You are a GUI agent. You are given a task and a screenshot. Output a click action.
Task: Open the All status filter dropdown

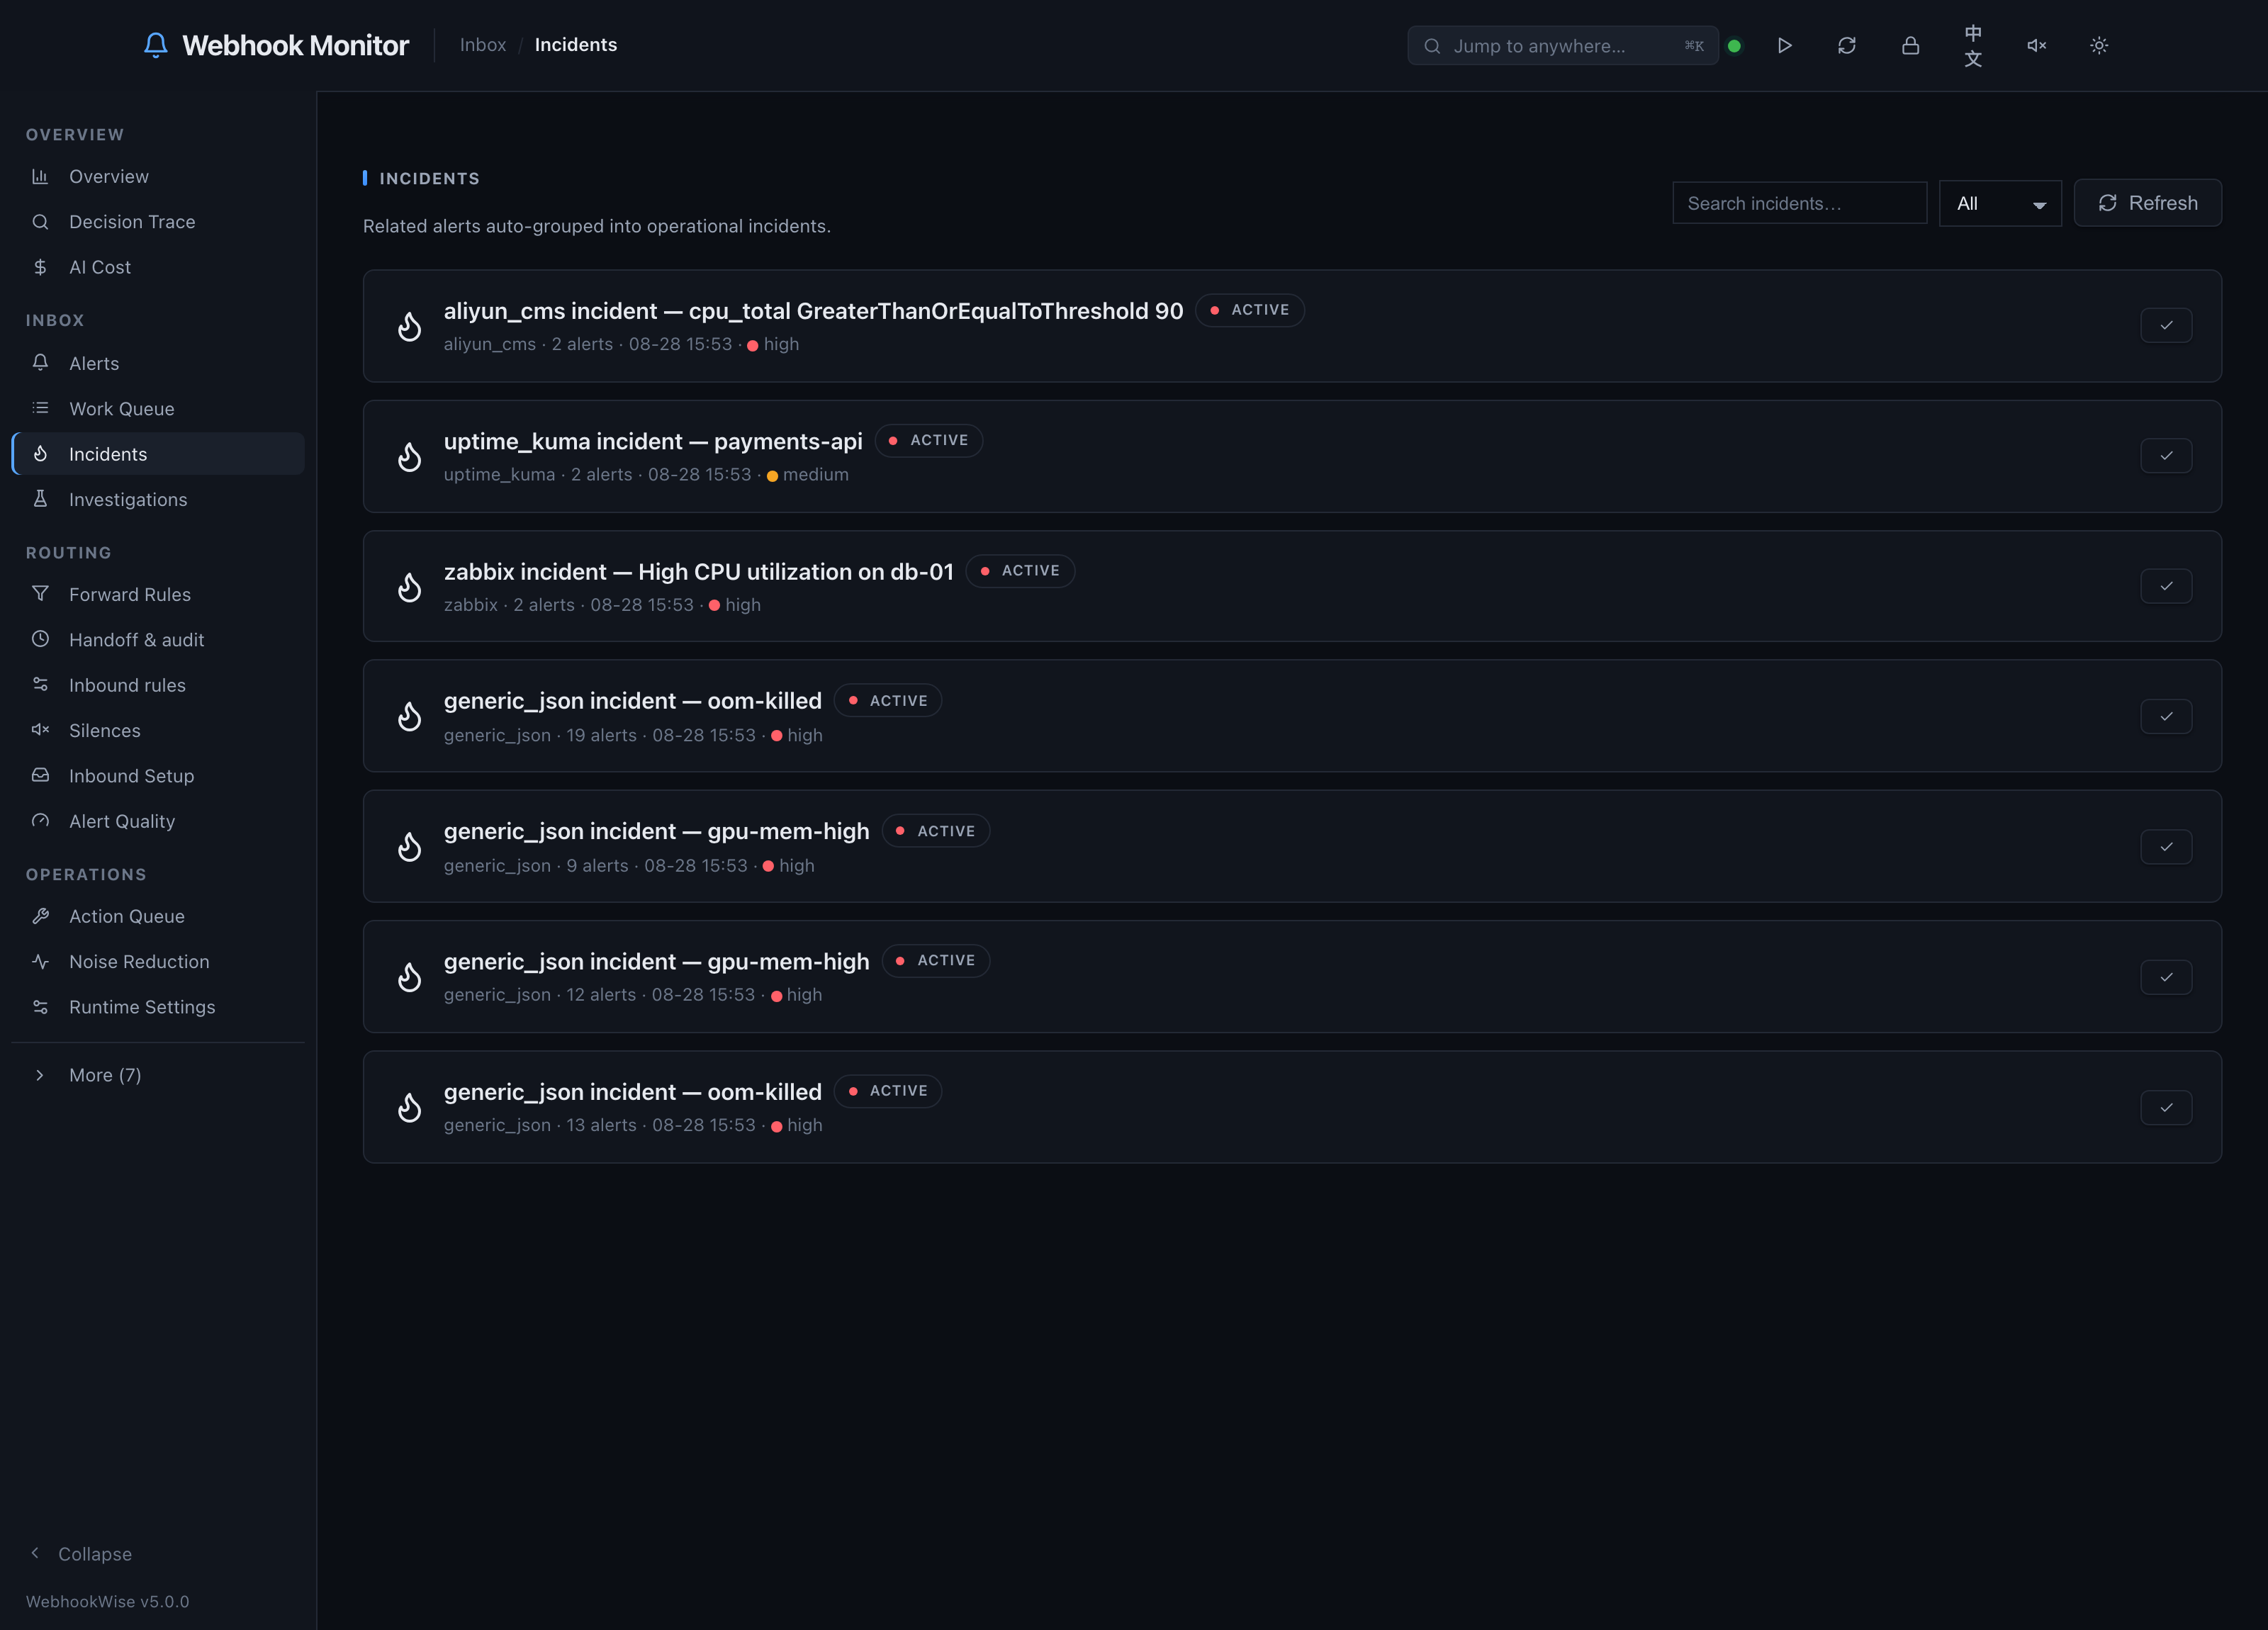pyautogui.click(x=2000, y=204)
